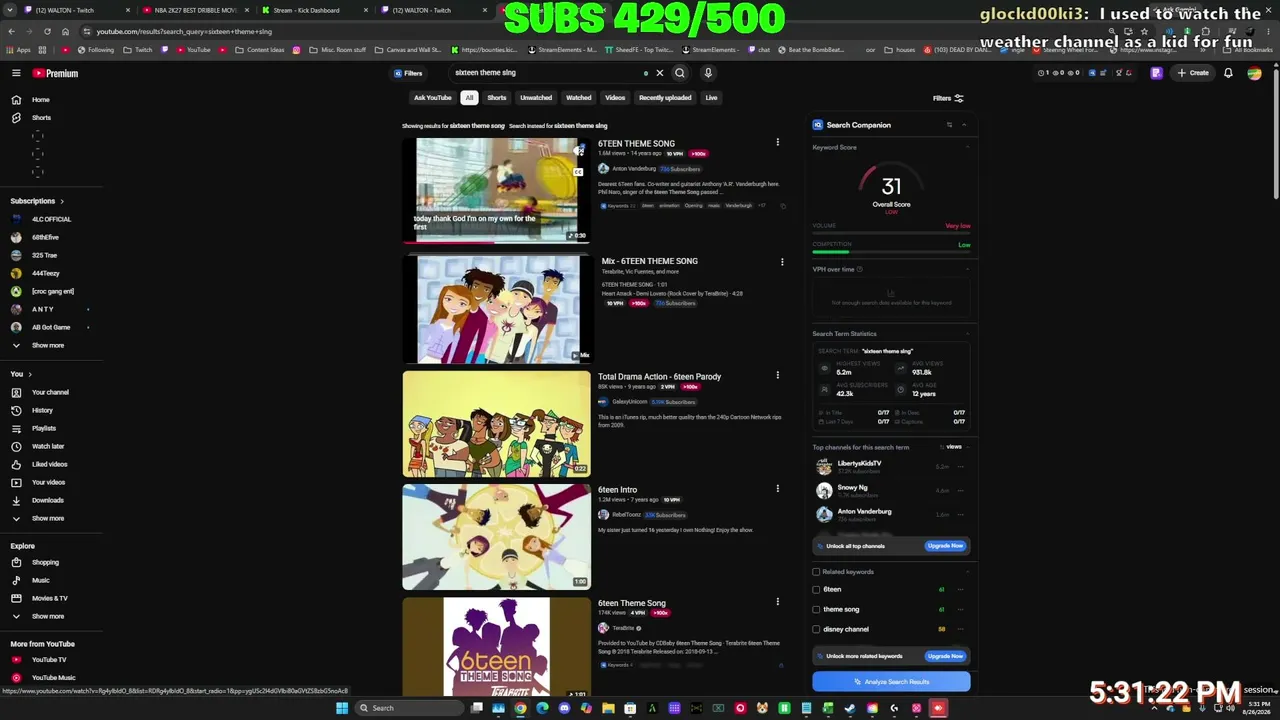Select the Recently uploaded filter chip
The height and width of the screenshot is (720, 1280).
(x=665, y=98)
